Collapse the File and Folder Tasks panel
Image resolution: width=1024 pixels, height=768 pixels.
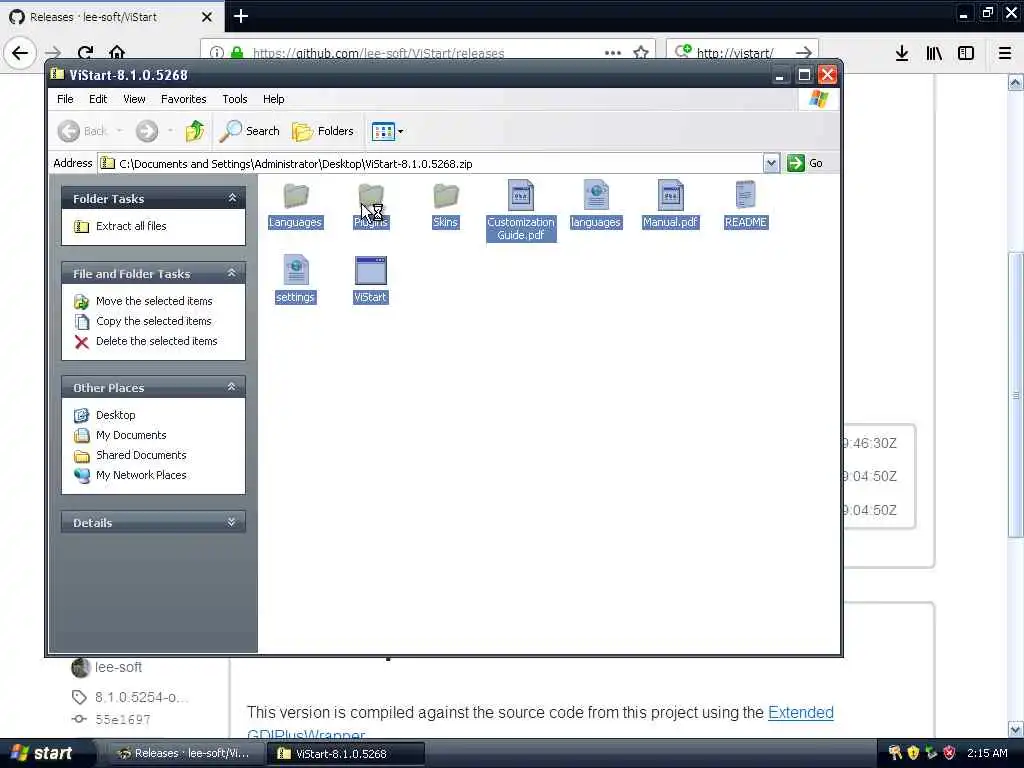coord(232,273)
